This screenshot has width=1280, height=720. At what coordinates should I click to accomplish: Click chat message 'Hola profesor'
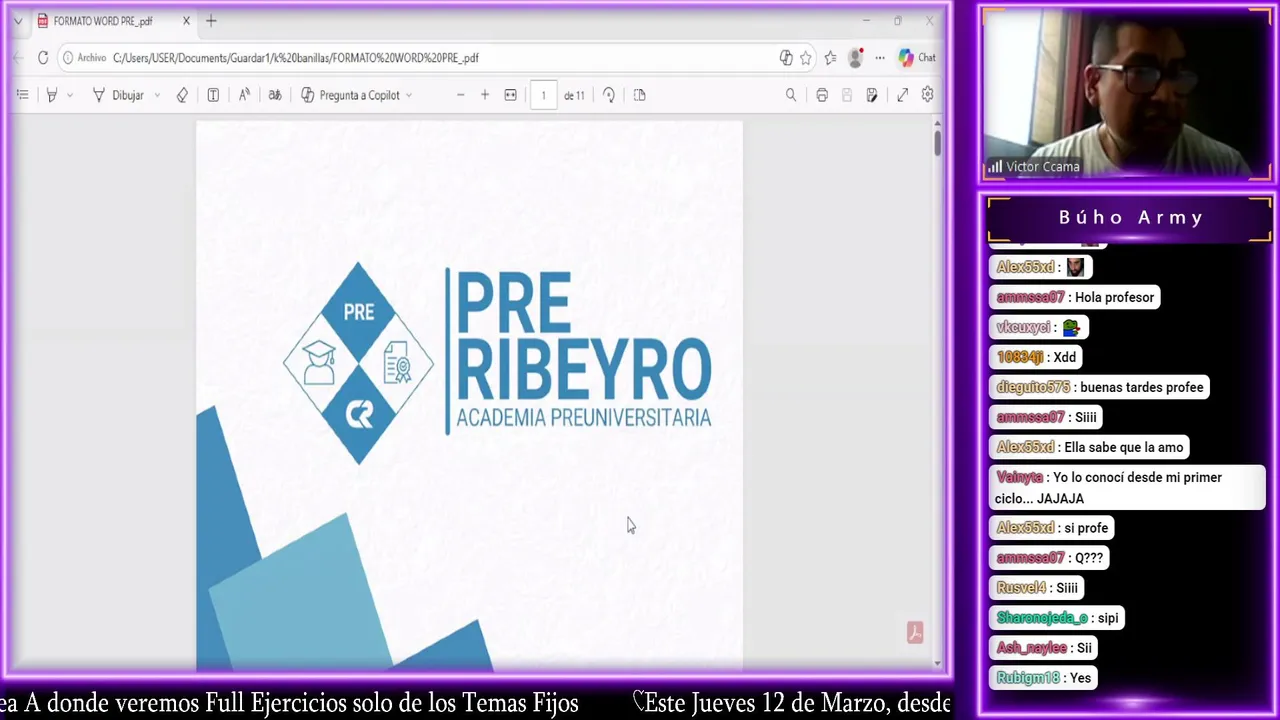click(1114, 297)
